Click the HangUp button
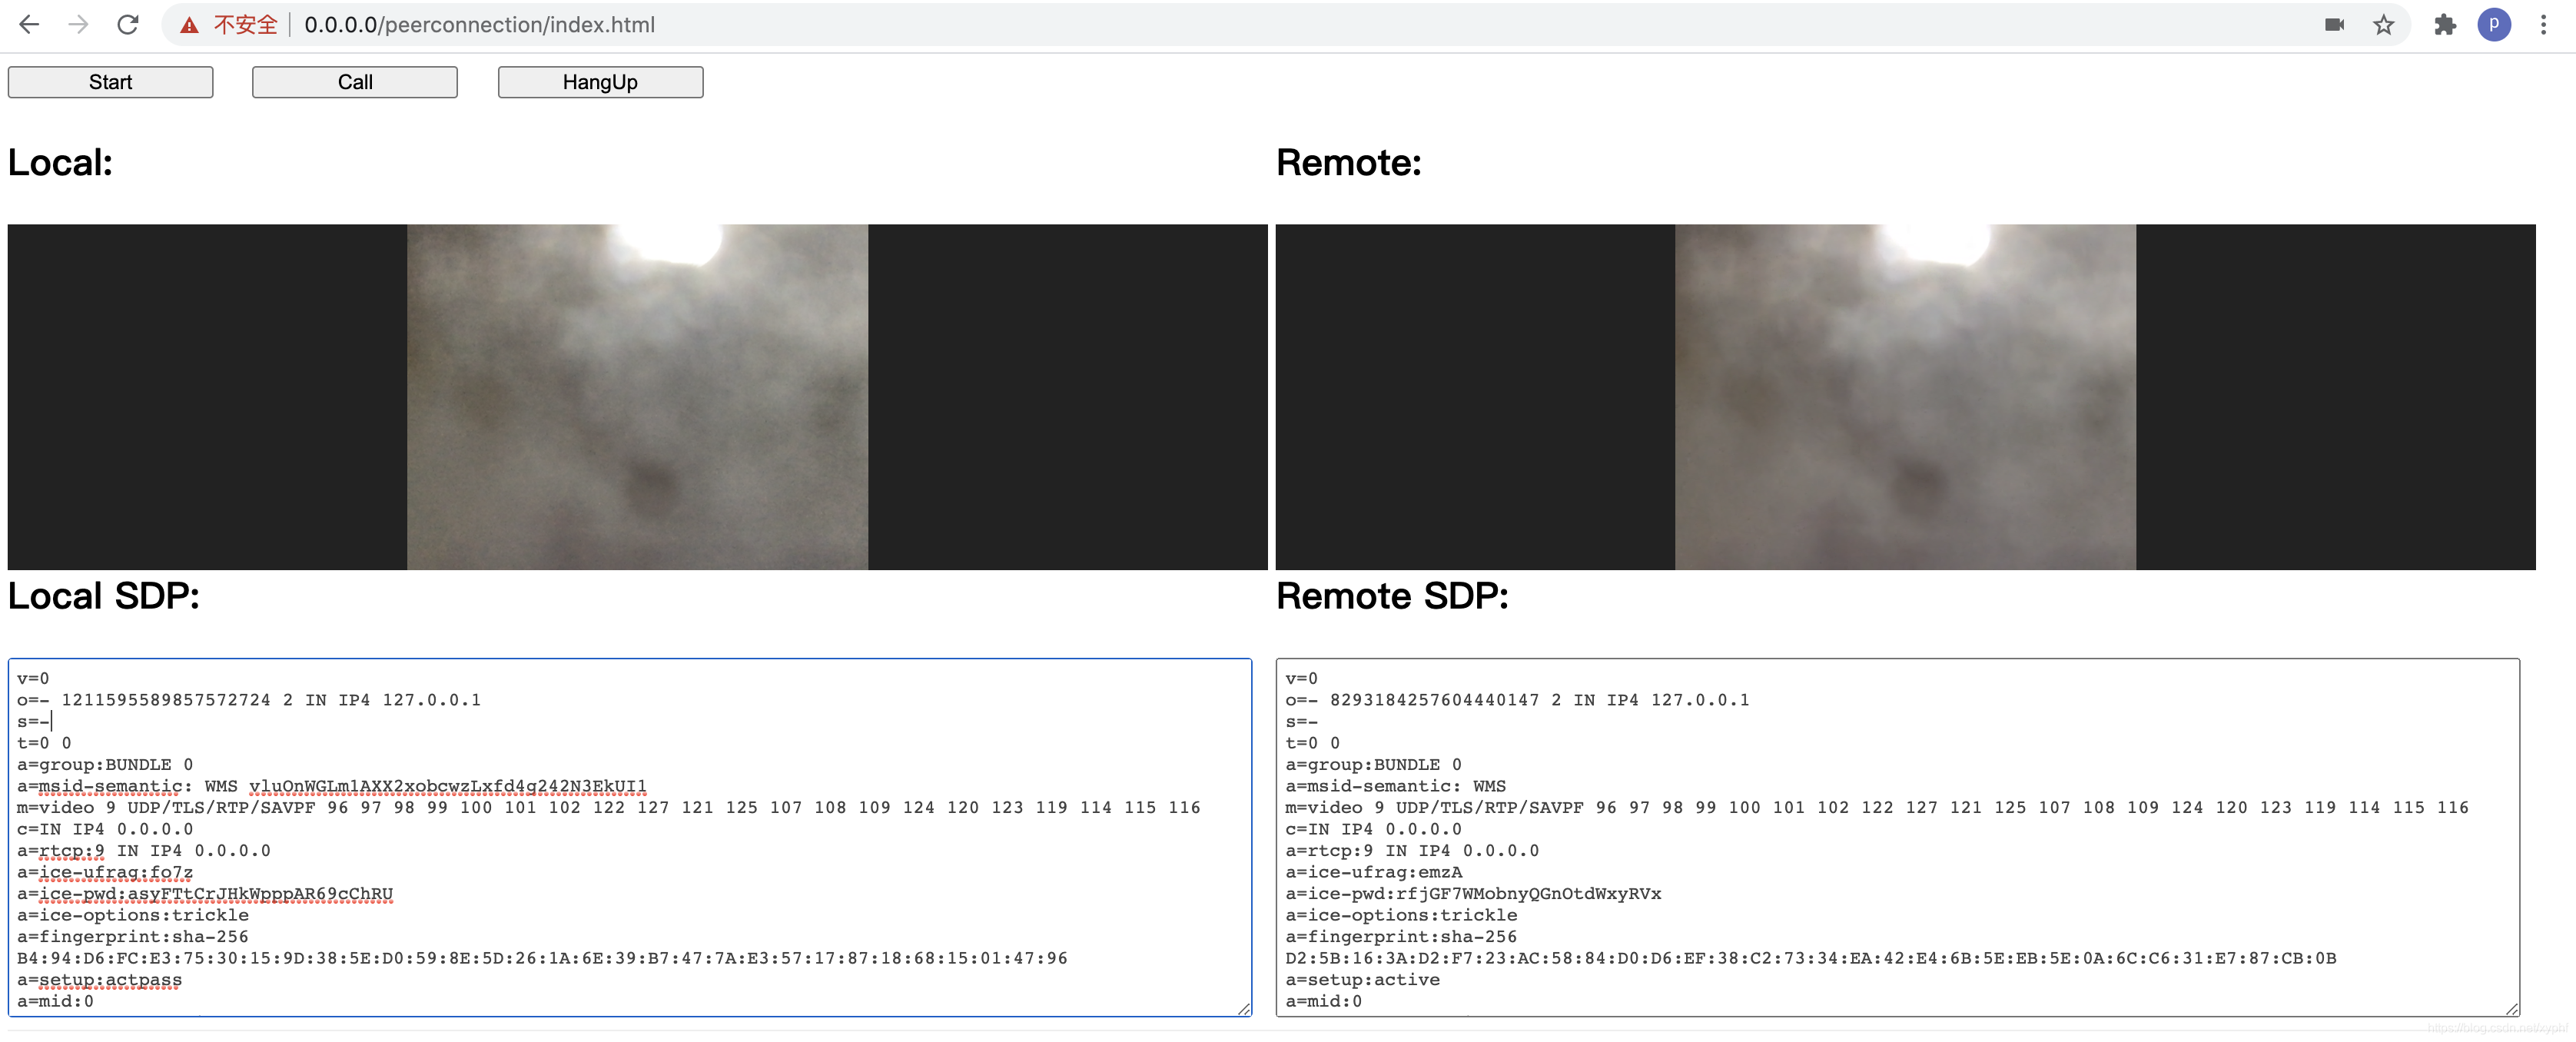 [x=599, y=81]
